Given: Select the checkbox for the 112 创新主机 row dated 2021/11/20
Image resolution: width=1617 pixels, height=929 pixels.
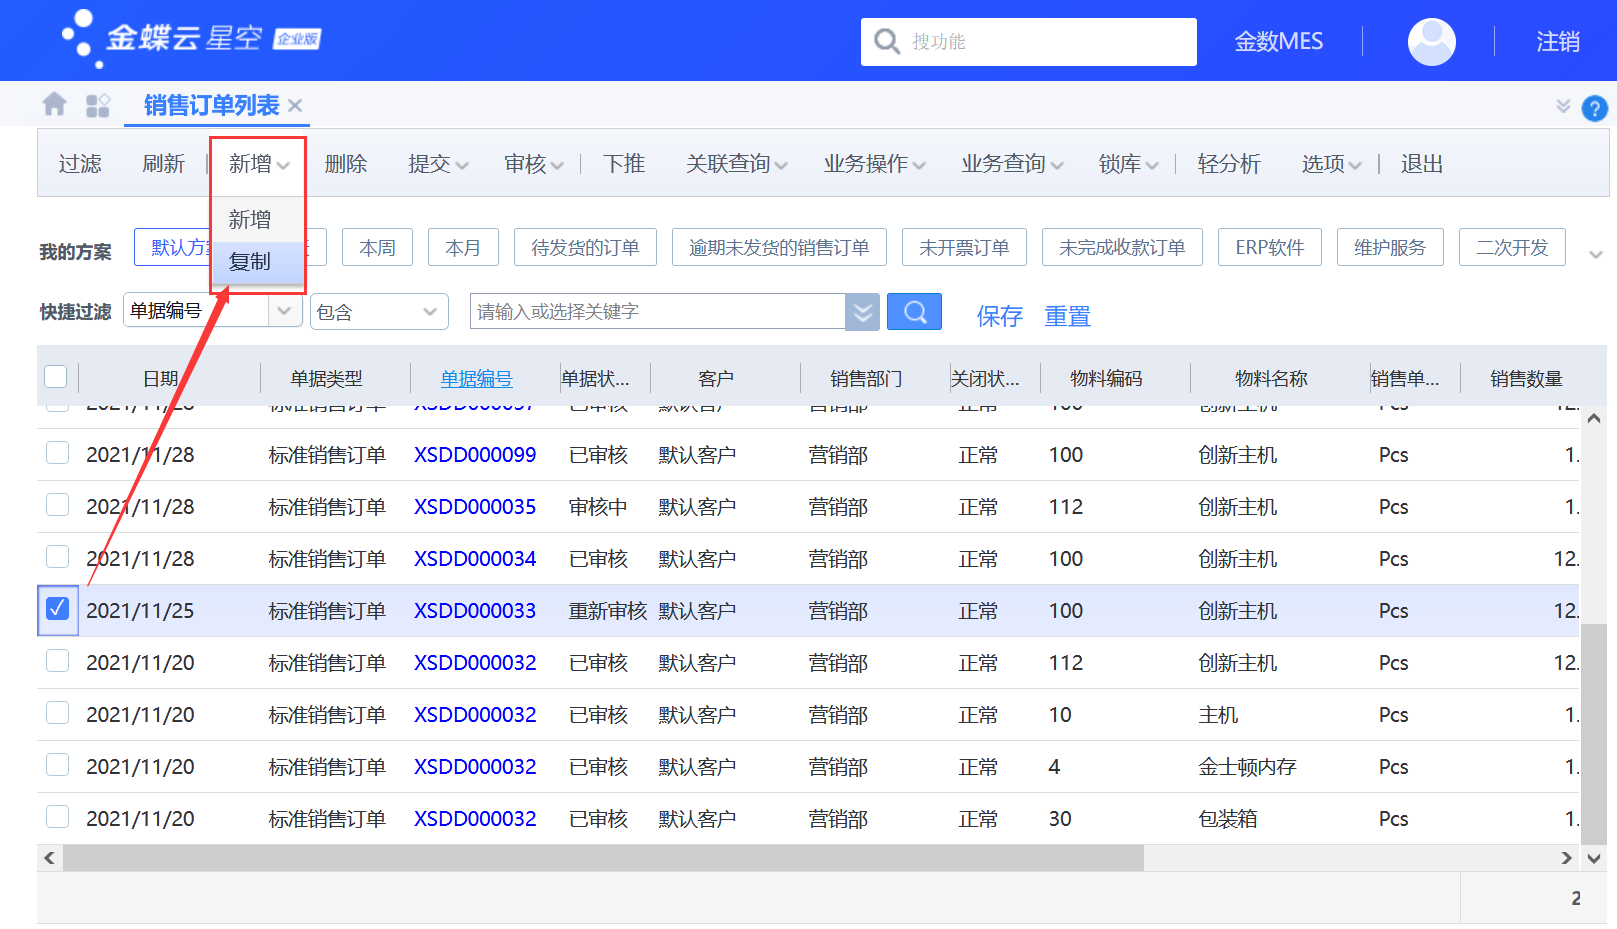Looking at the screenshot, I should pyautogui.click(x=58, y=661).
